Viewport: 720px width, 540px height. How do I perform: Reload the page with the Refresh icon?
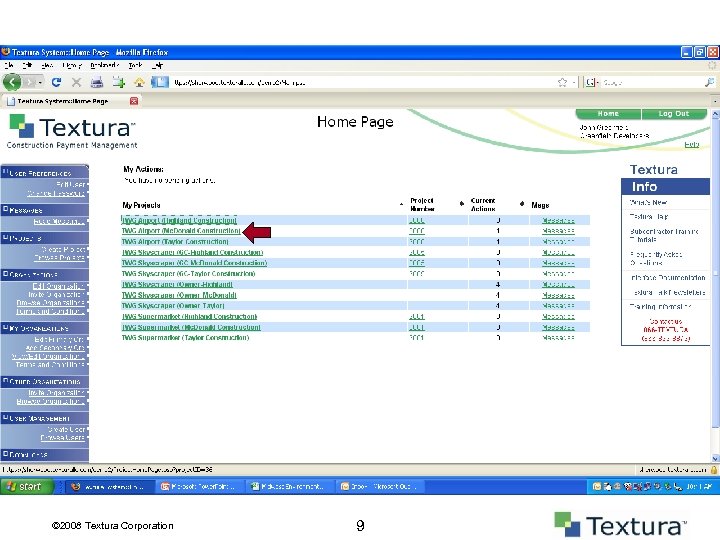click(x=56, y=82)
